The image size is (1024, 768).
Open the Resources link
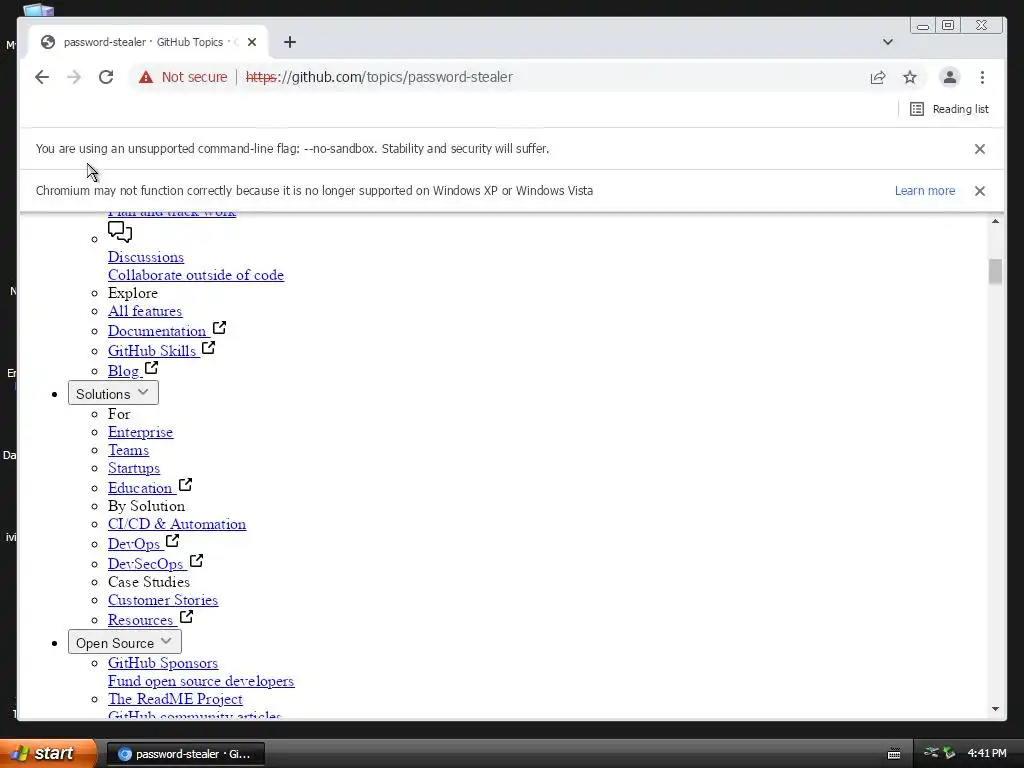click(141, 620)
